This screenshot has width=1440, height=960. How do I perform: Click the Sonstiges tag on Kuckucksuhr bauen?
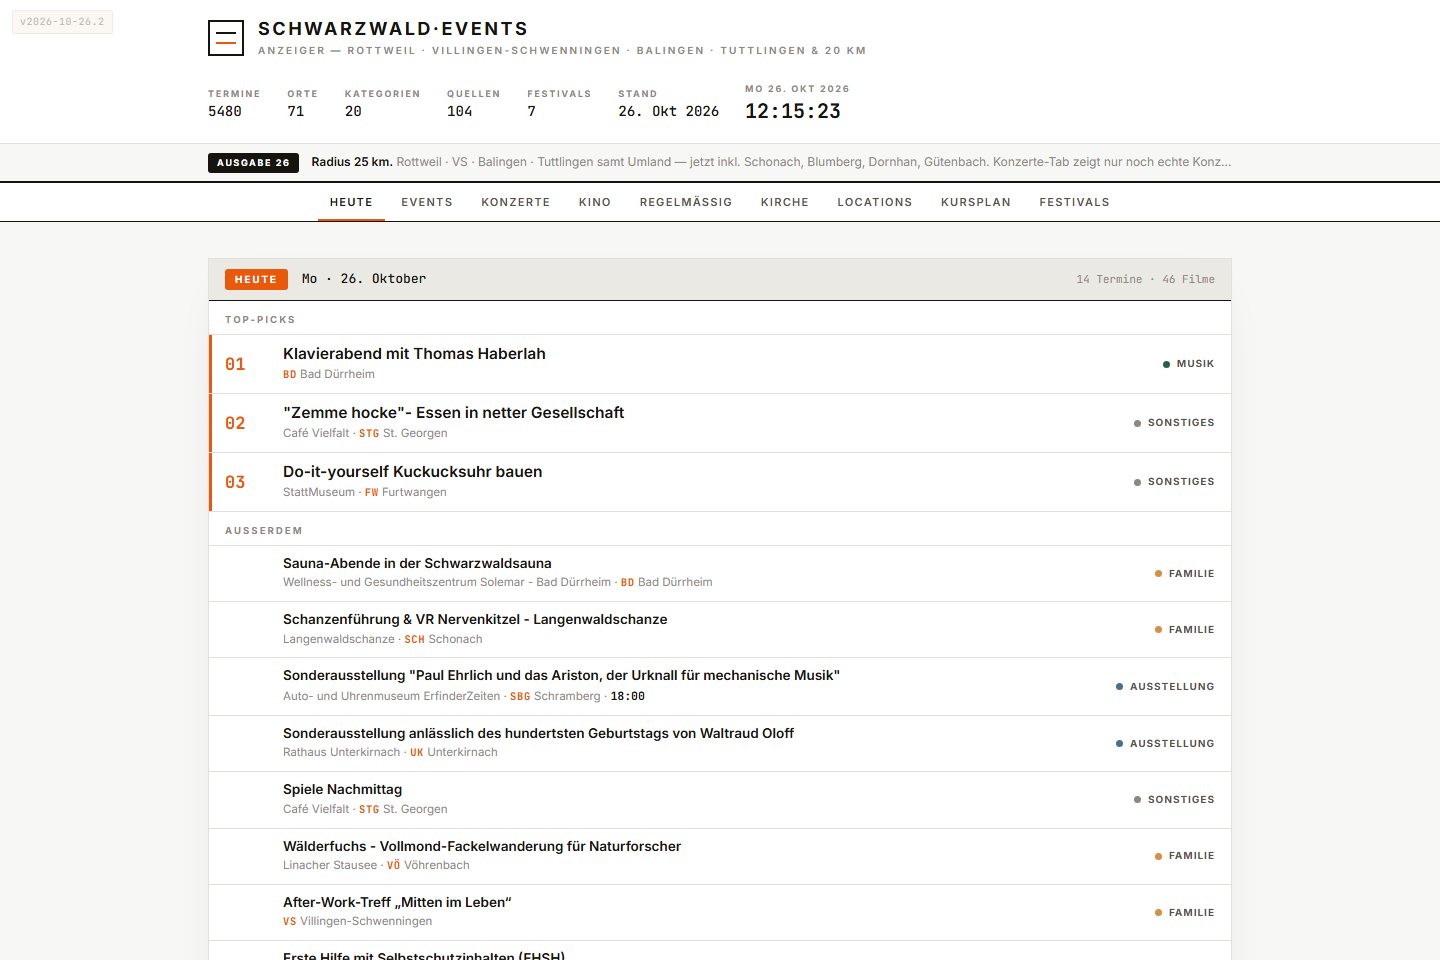click(x=1174, y=482)
